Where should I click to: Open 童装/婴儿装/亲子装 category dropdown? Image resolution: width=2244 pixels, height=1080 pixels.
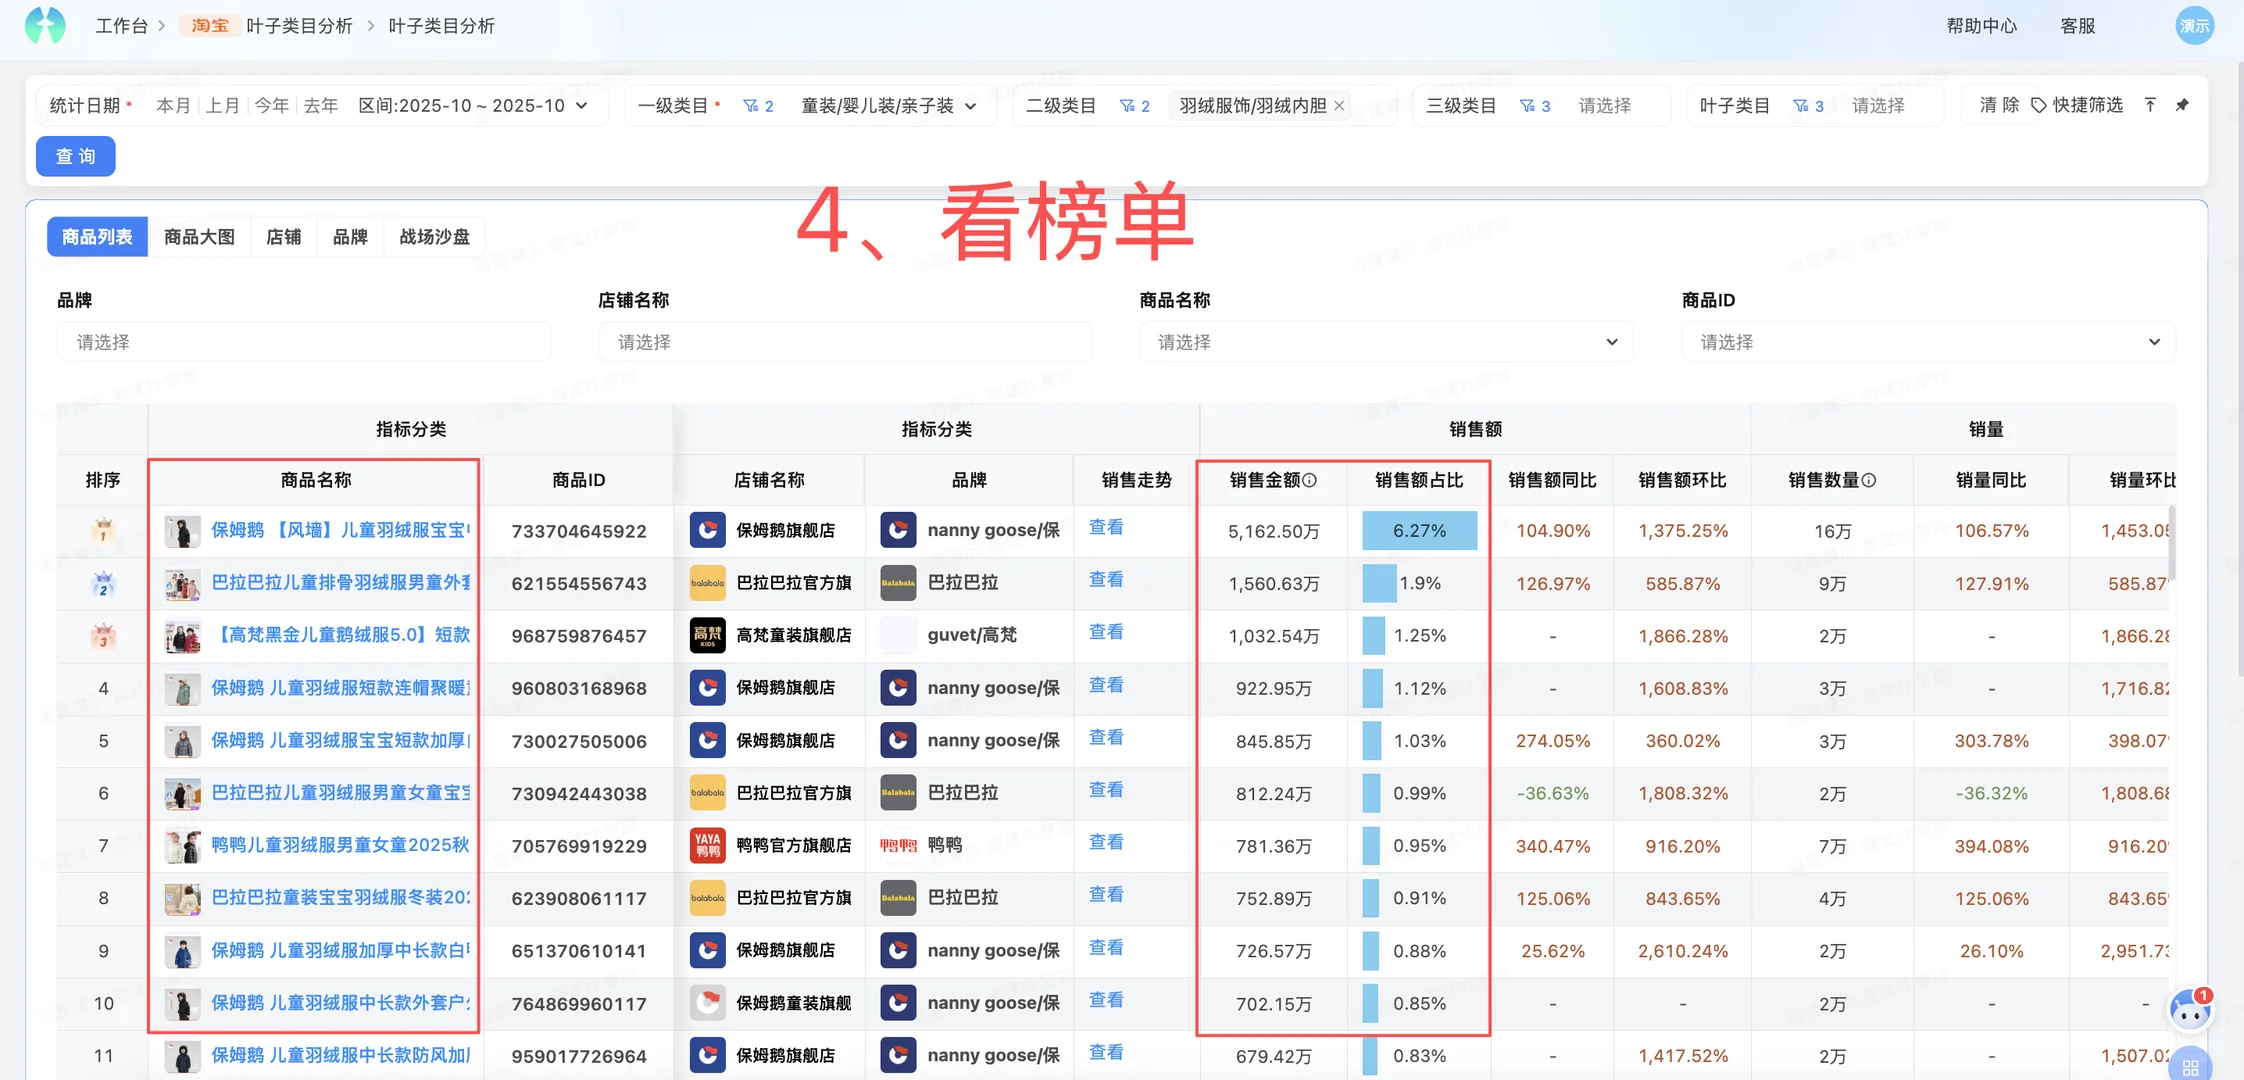click(x=889, y=106)
